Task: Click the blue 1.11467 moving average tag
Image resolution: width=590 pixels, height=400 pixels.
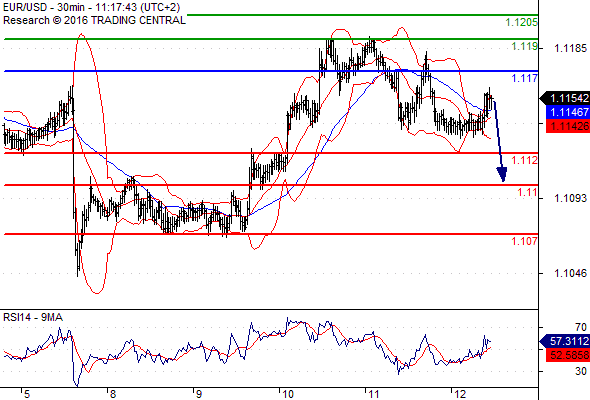Action: tap(568, 112)
